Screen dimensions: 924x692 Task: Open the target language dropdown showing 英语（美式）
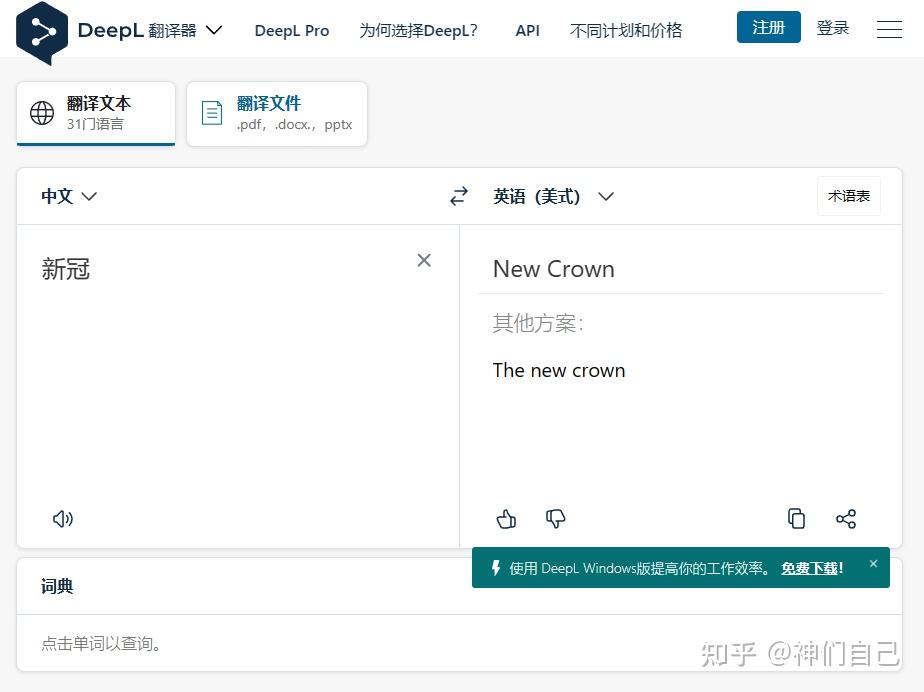tap(554, 196)
